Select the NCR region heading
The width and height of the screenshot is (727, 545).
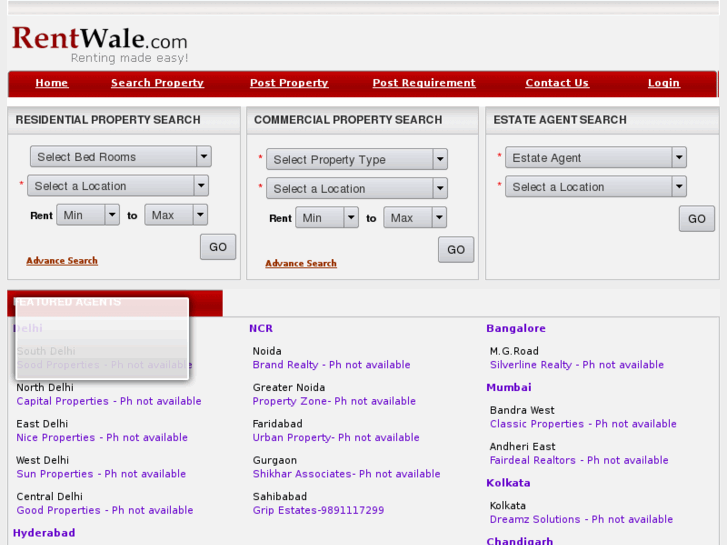pyautogui.click(x=261, y=328)
